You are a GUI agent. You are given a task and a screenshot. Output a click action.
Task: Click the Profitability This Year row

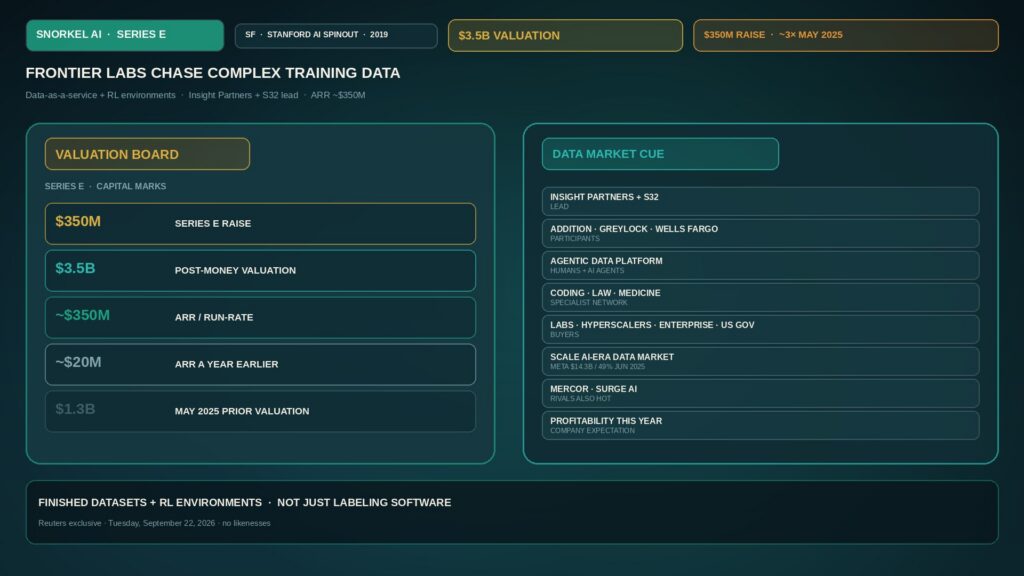pos(760,425)
